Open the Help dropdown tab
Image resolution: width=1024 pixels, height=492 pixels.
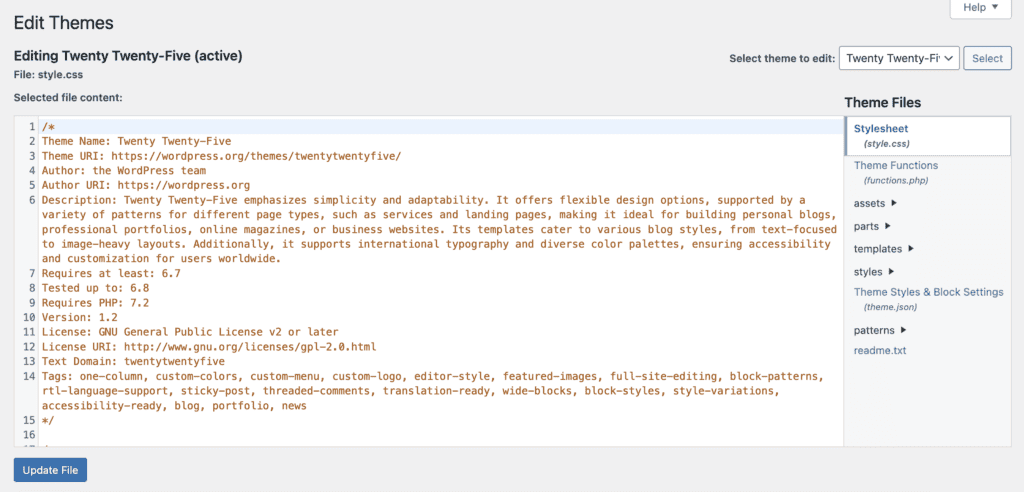(980, 8)
